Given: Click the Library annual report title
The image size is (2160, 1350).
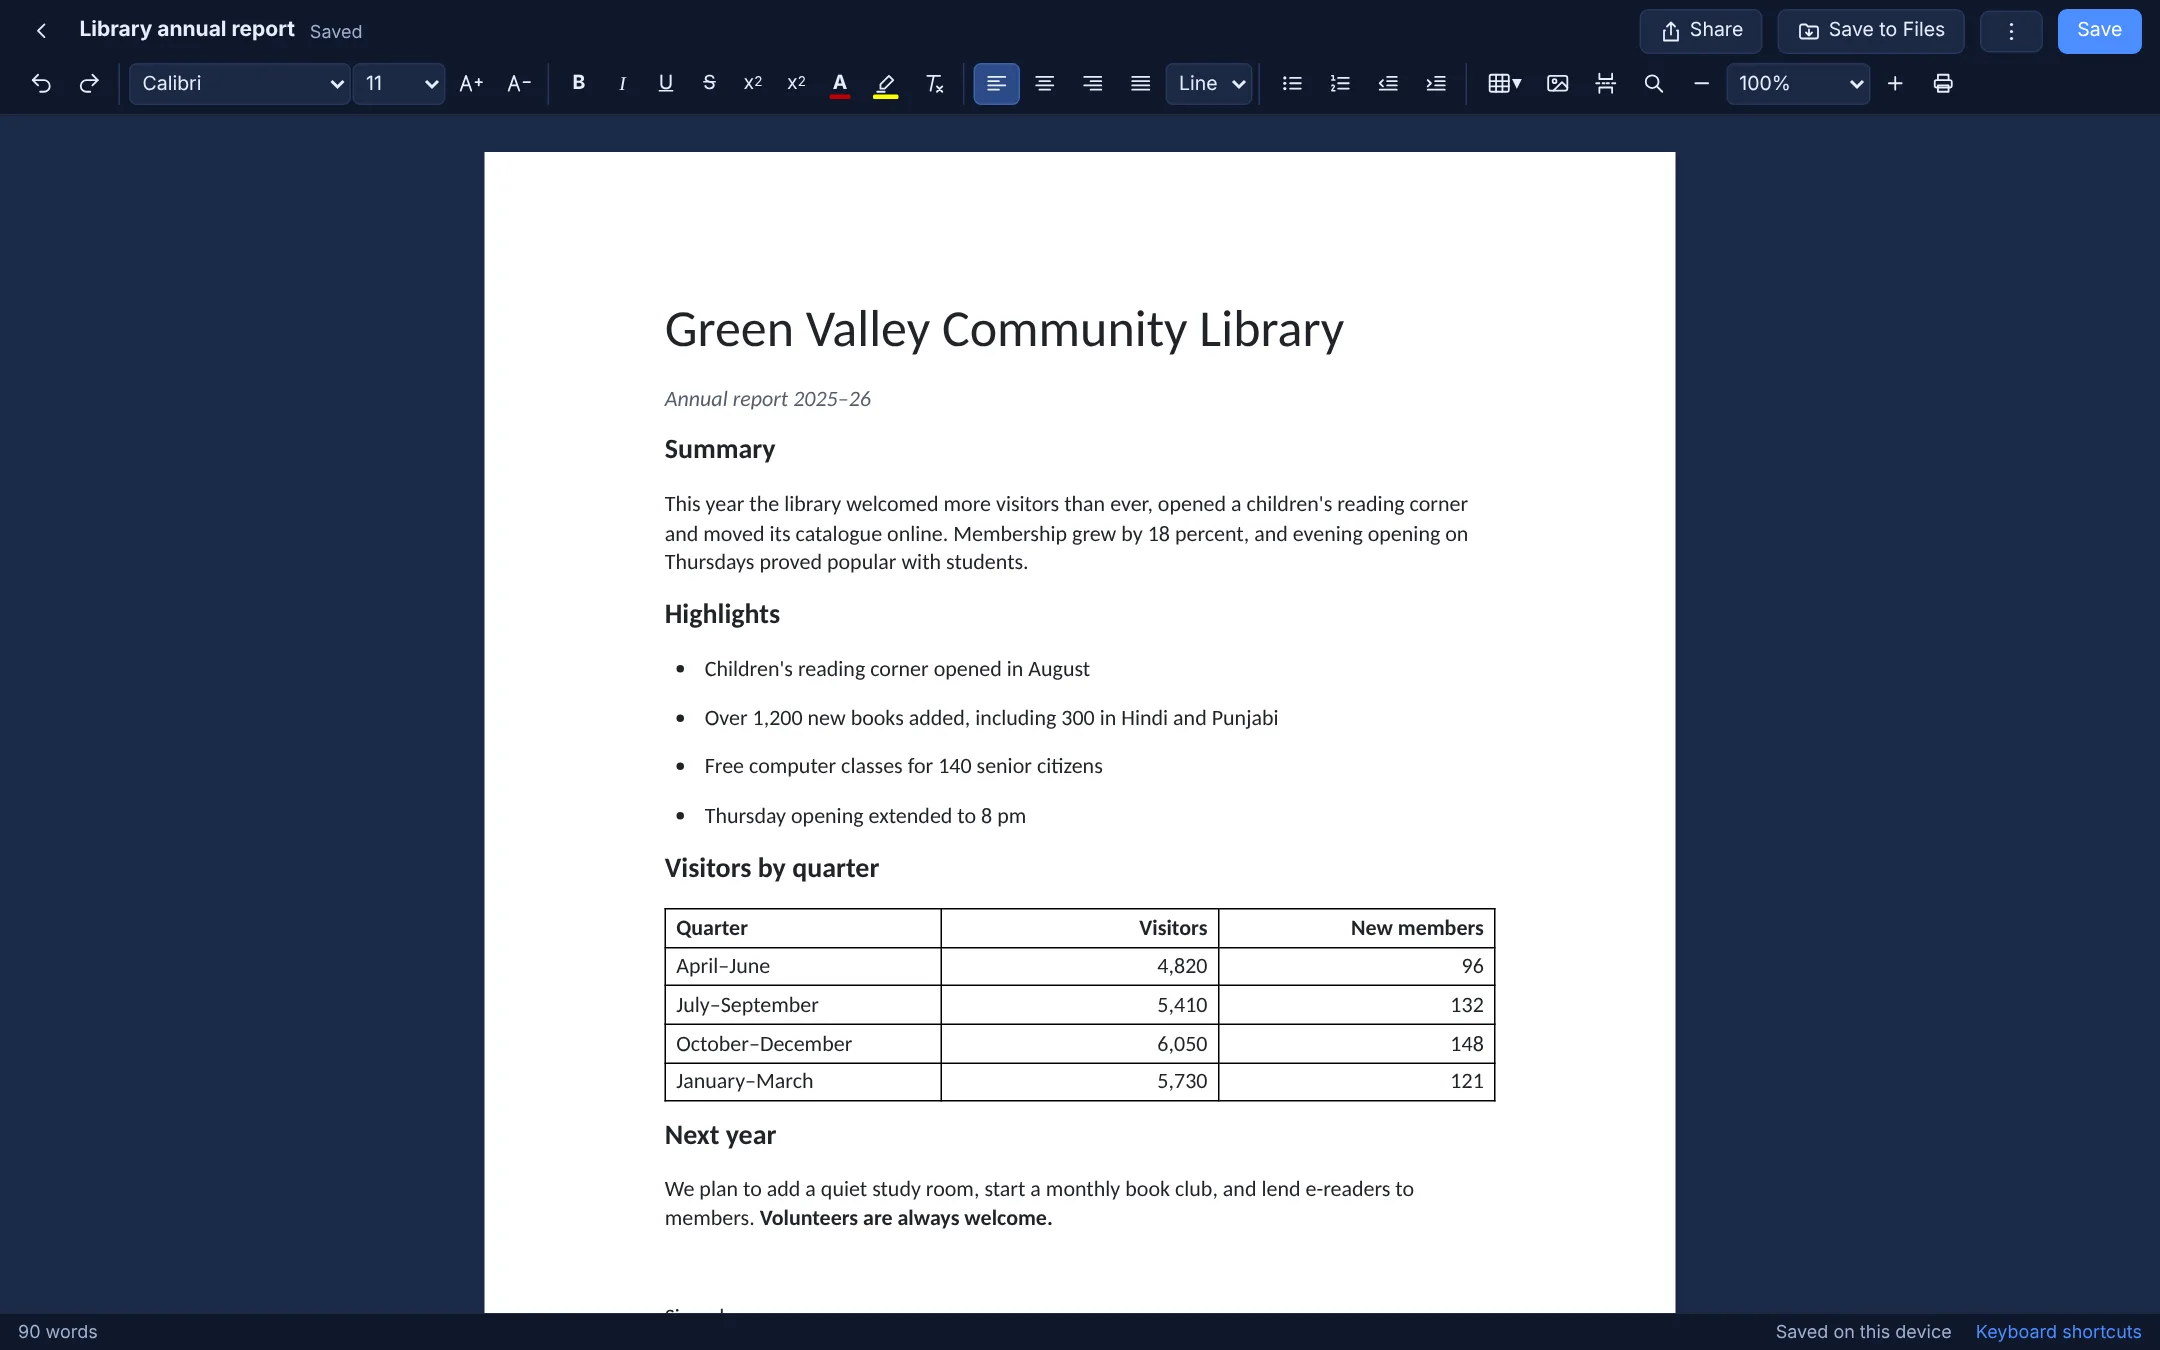Looking at the screenshot, I should pos(187,29).
